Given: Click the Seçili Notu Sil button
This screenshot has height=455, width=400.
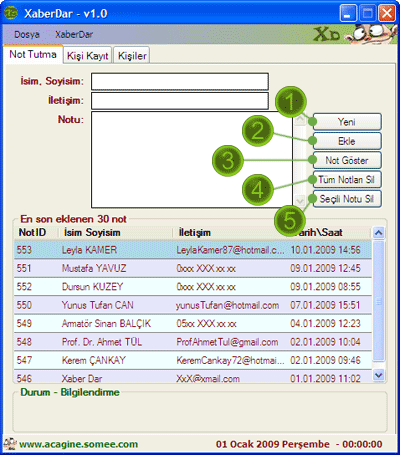Looking at the screenshot, I should (x=347, y=199).
